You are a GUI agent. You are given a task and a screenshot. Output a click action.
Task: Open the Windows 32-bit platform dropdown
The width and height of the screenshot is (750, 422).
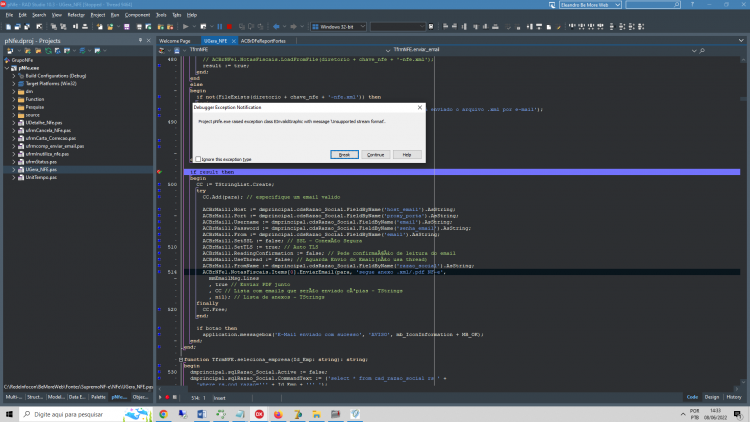(339, 27)
